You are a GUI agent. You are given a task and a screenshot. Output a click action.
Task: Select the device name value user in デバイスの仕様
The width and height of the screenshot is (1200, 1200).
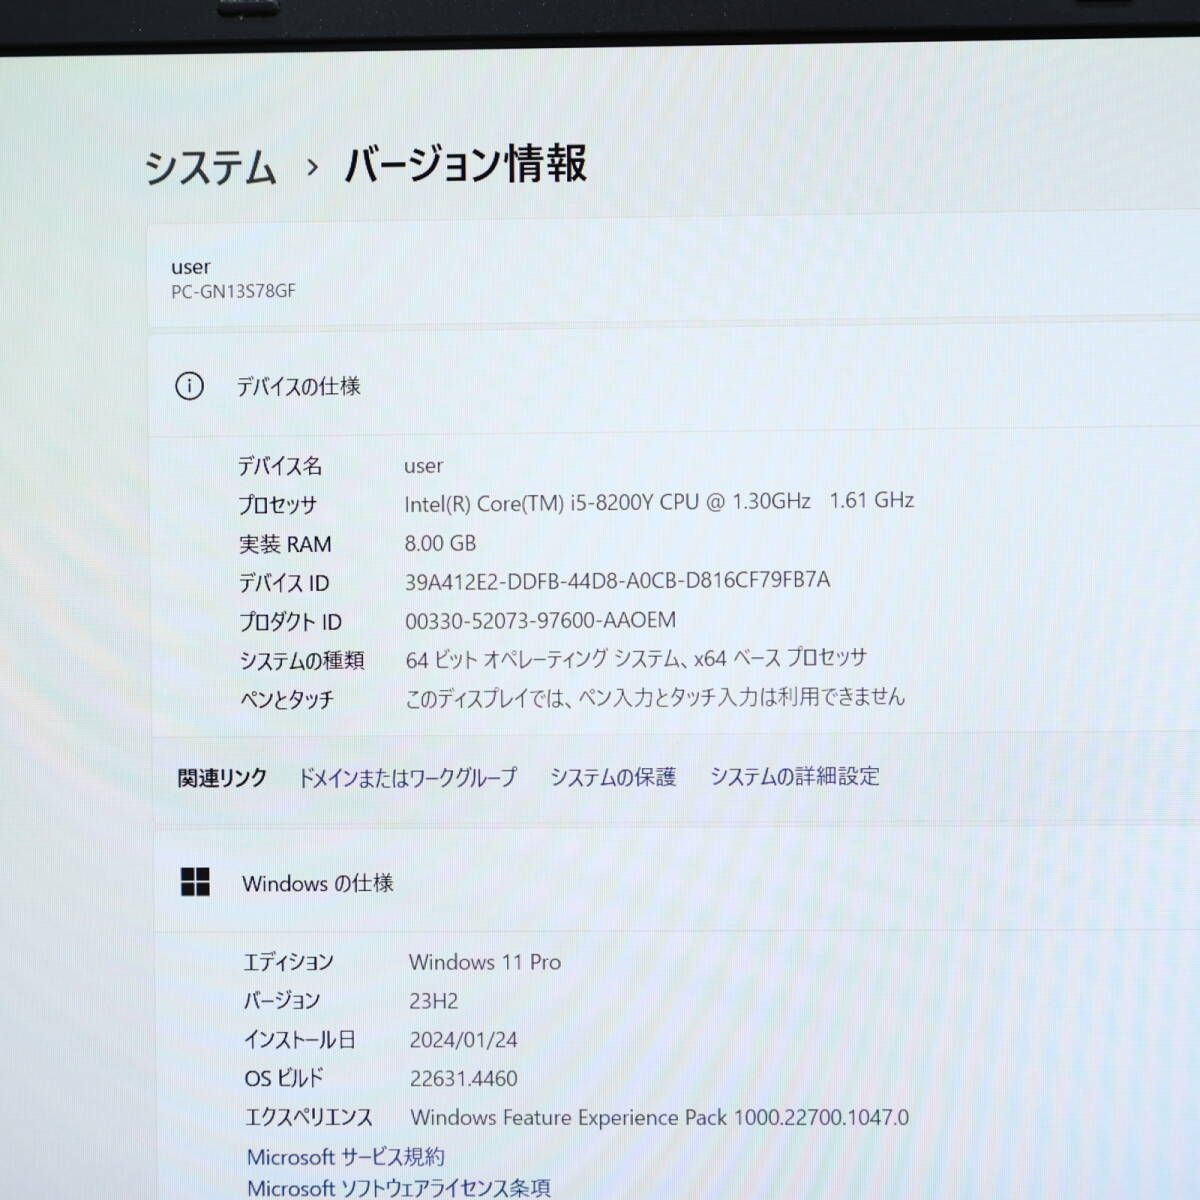[424, 466]
